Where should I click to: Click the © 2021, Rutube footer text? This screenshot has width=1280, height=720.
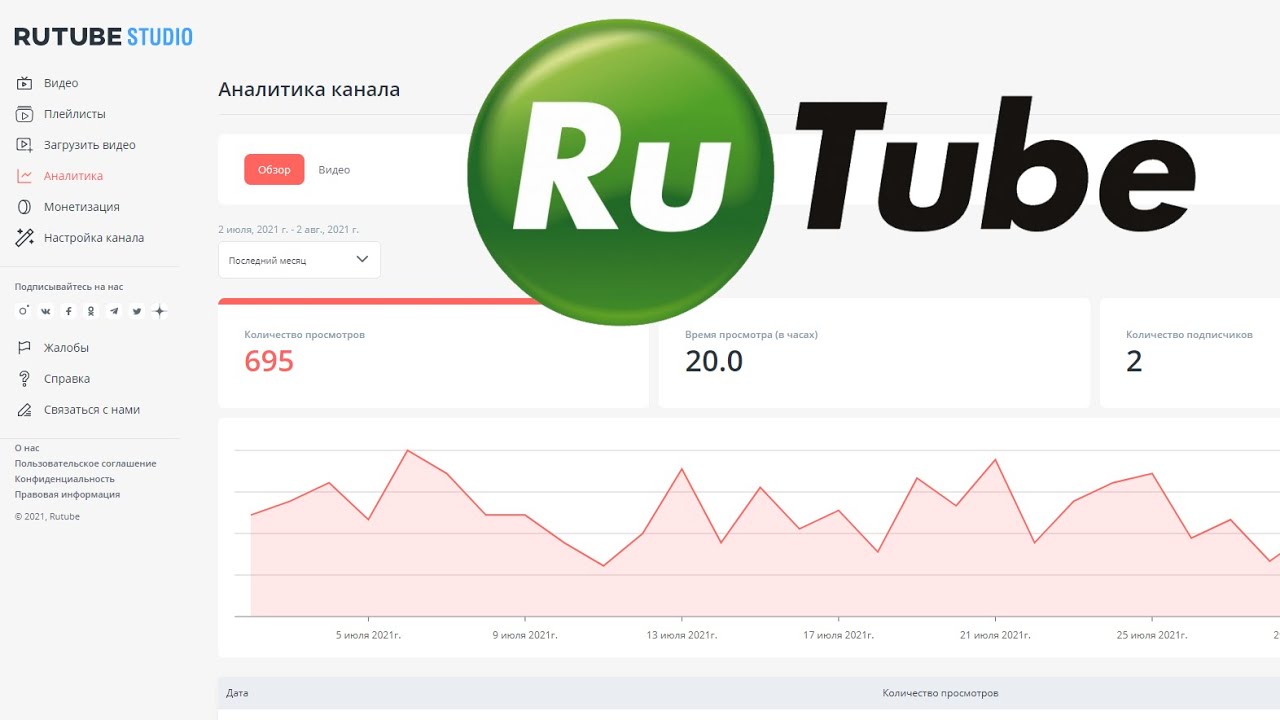(x=47, y=517)
